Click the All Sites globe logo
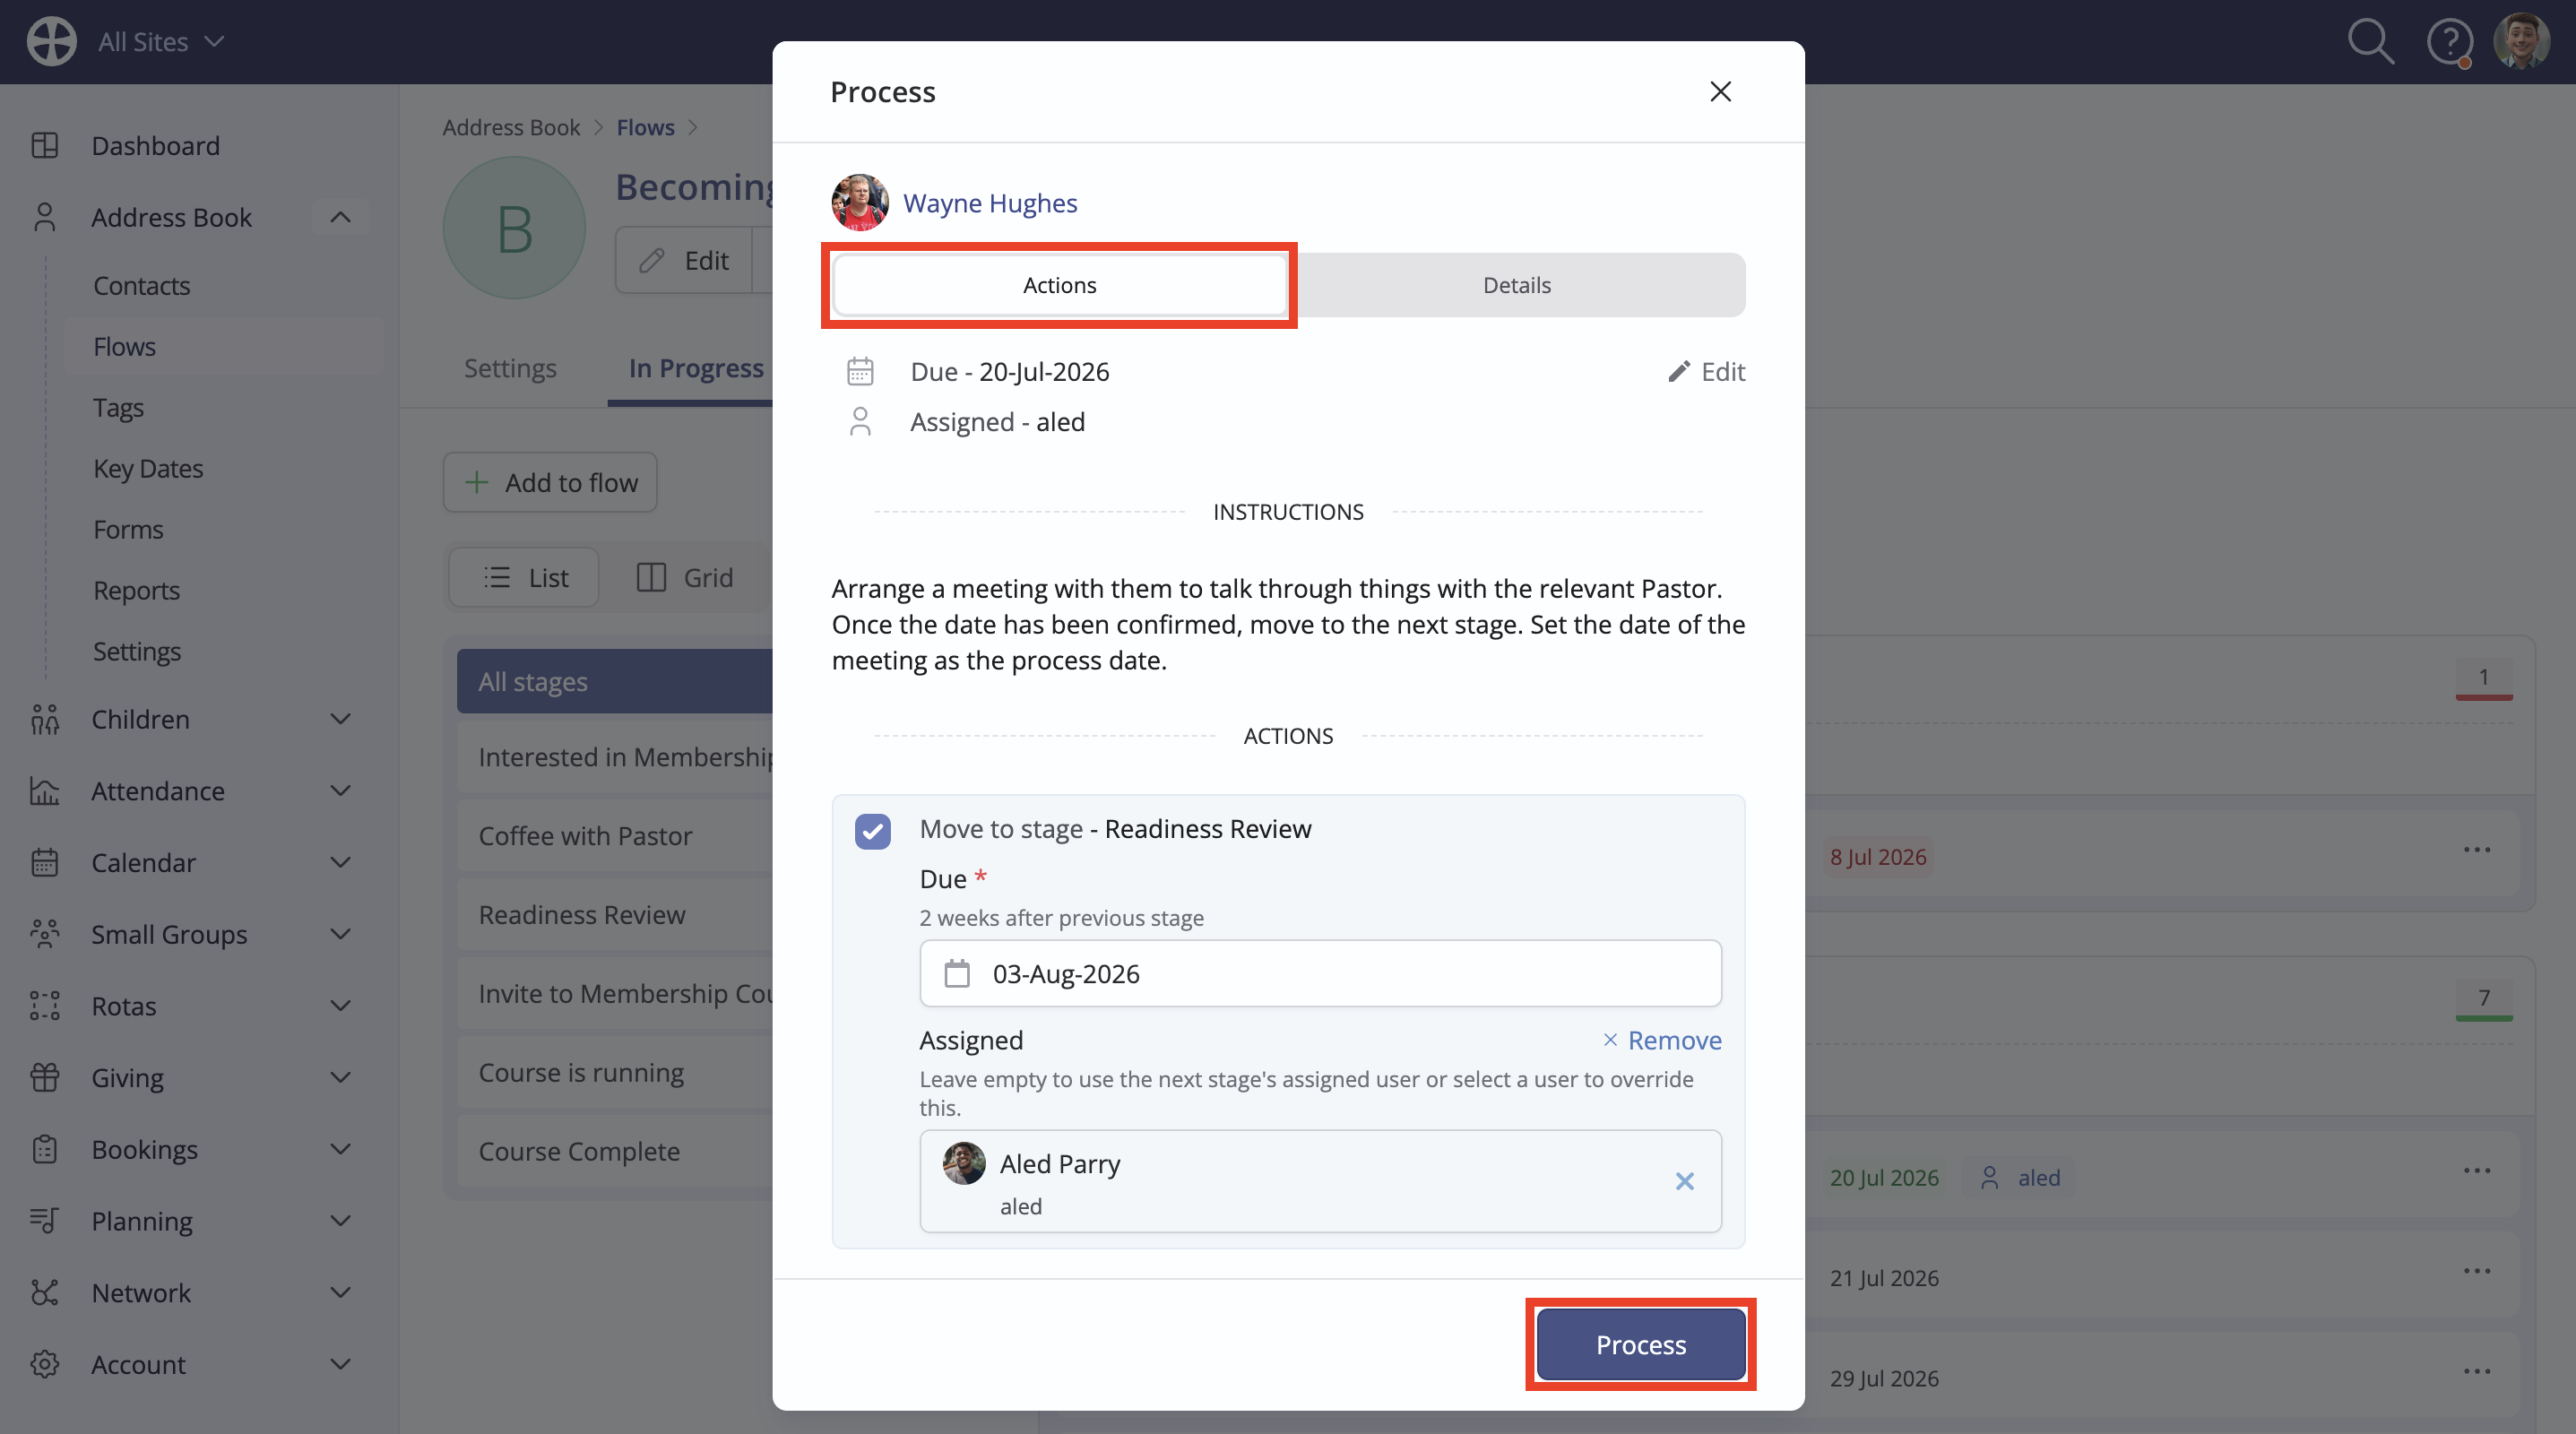 [51, 41]
